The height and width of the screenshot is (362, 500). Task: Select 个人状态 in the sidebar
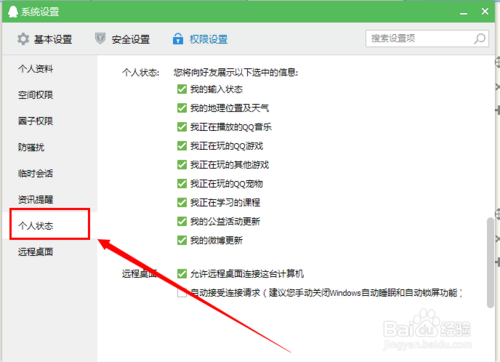click(35, 226)
